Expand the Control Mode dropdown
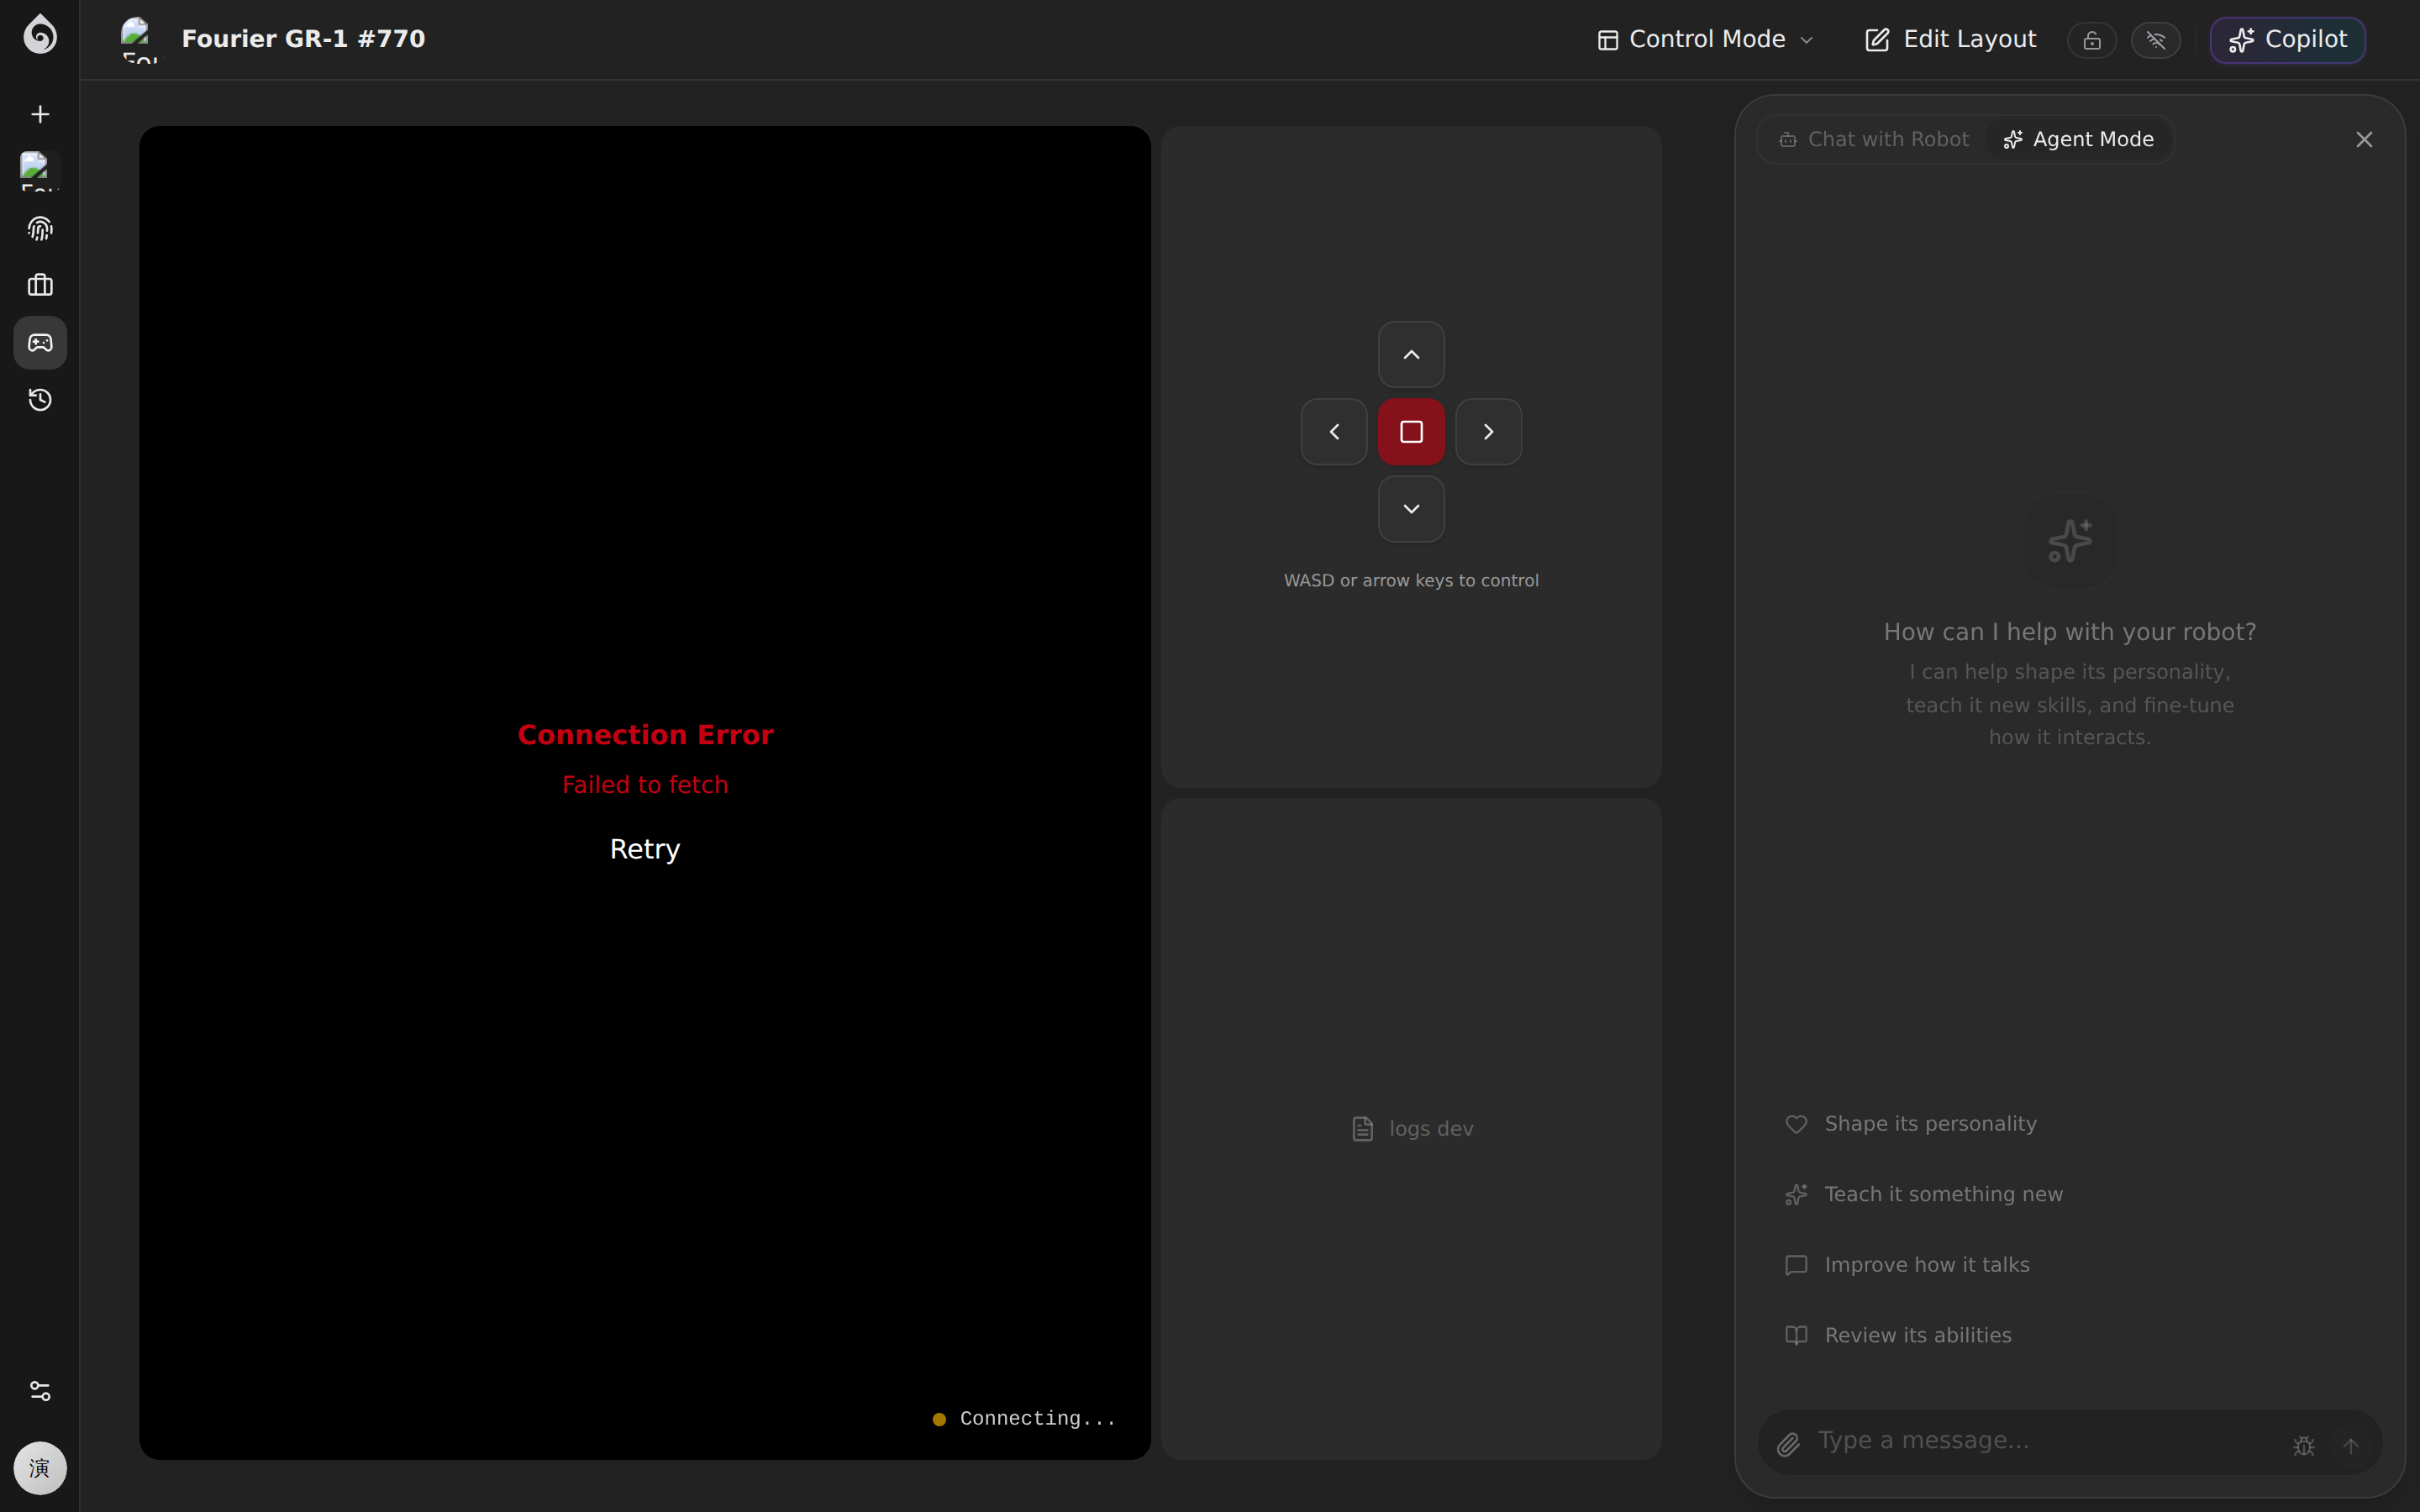Viewport: 2420px width, 1512px height. click(1705, 39)
